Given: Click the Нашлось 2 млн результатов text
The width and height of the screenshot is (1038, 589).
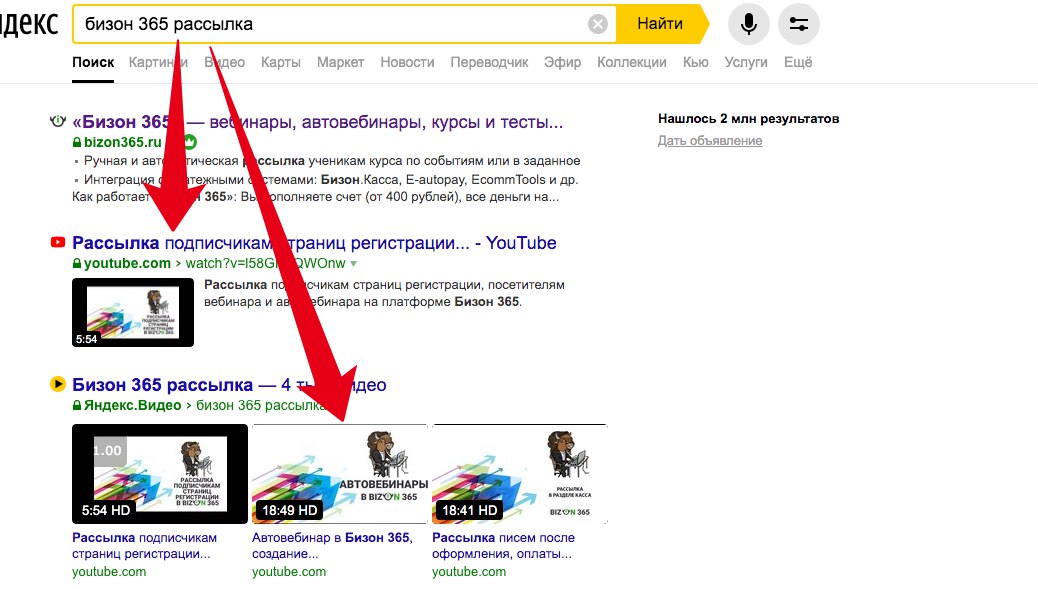Looking at the screenshot, I should tap(748, 119).
